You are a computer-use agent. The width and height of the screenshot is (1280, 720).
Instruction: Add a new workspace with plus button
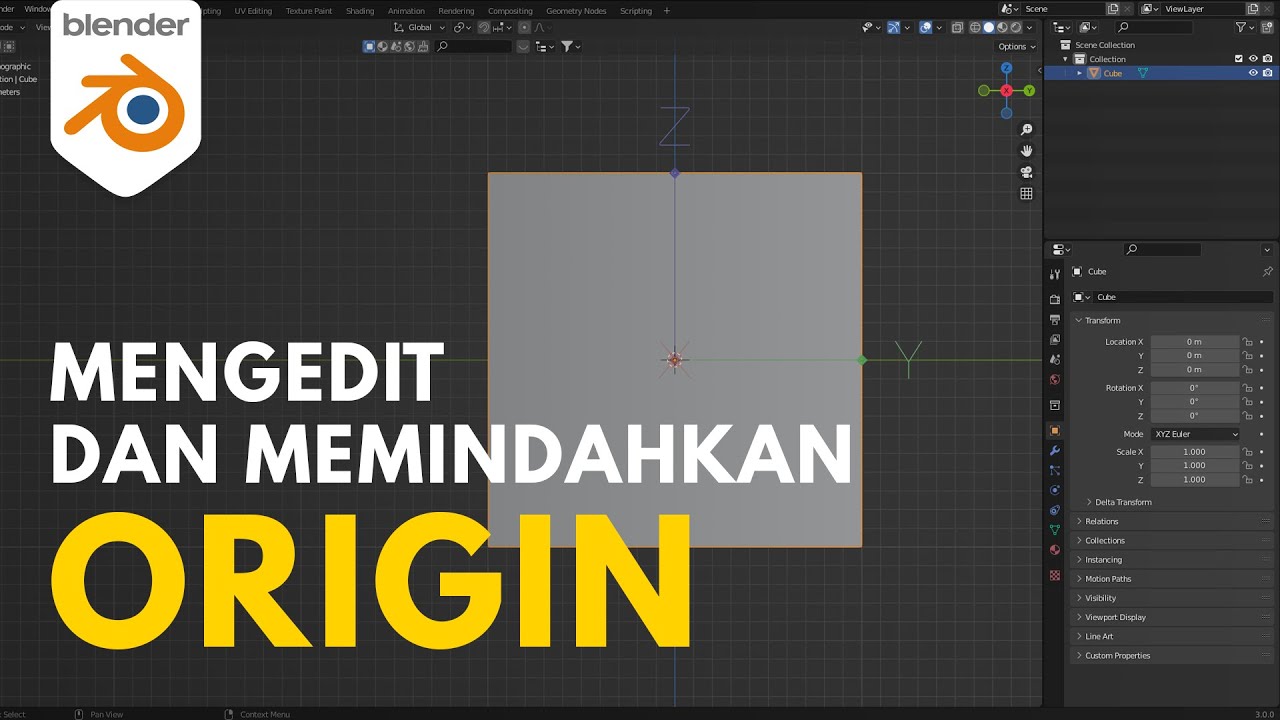click(667, 11)
